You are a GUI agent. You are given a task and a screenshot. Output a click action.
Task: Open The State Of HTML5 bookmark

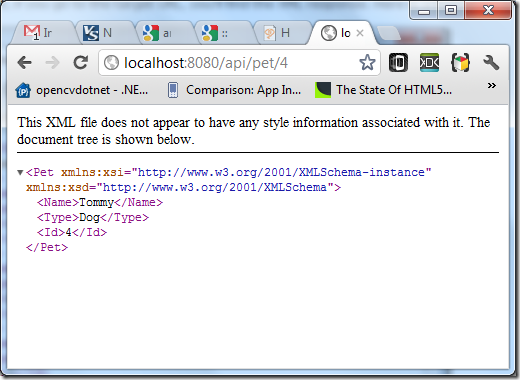tap(383, 90)
